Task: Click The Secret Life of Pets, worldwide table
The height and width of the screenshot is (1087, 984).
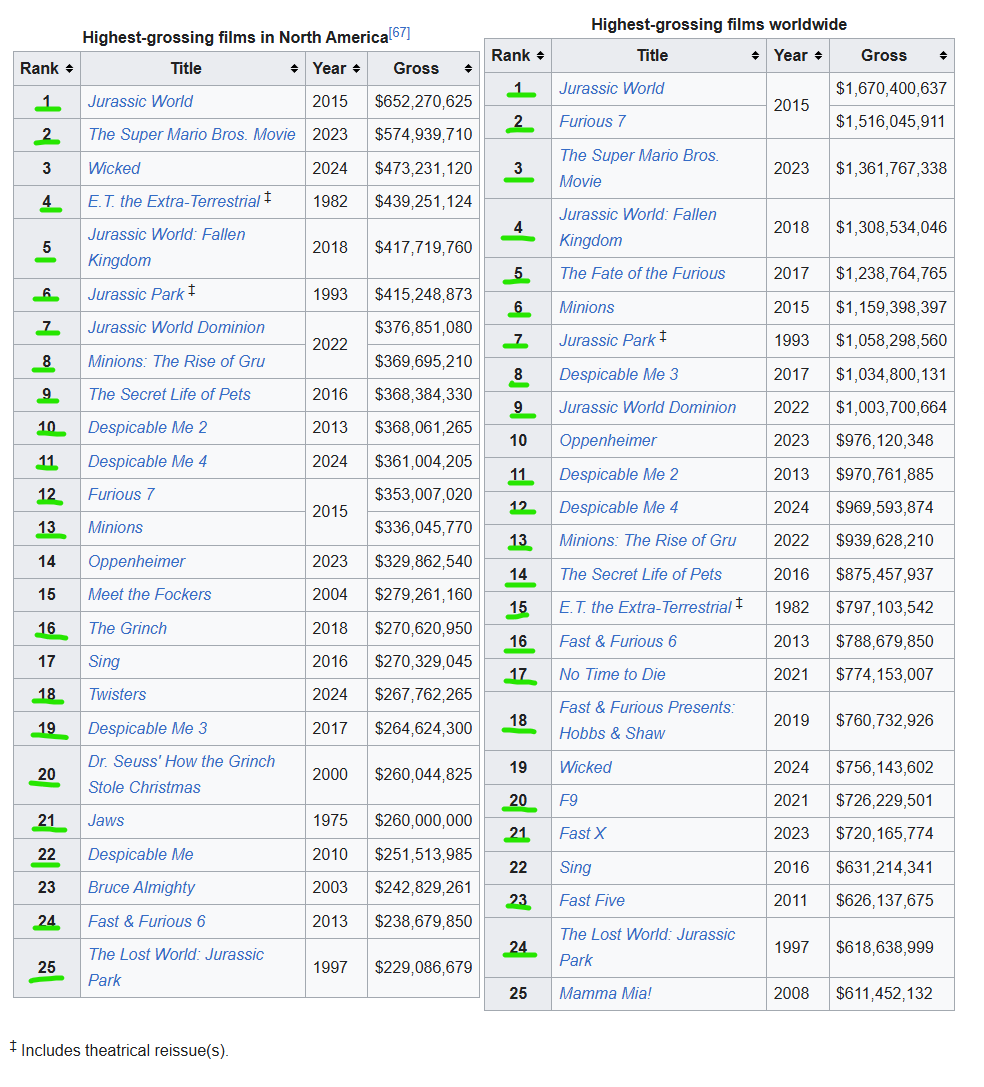Action: pos(641,575)
